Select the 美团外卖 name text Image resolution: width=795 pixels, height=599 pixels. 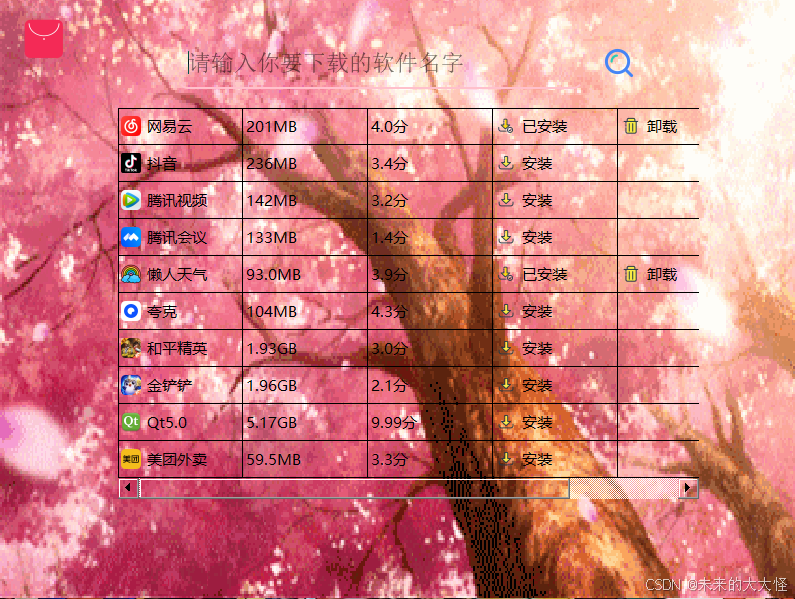[177, 460]
